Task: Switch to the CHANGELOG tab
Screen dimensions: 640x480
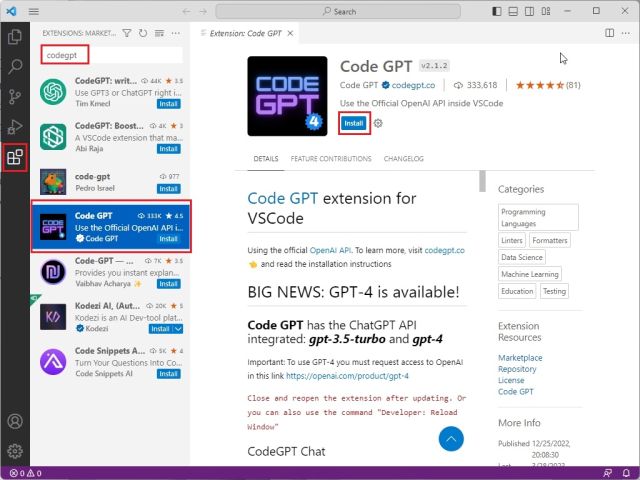Action: (x=404, y=159)
